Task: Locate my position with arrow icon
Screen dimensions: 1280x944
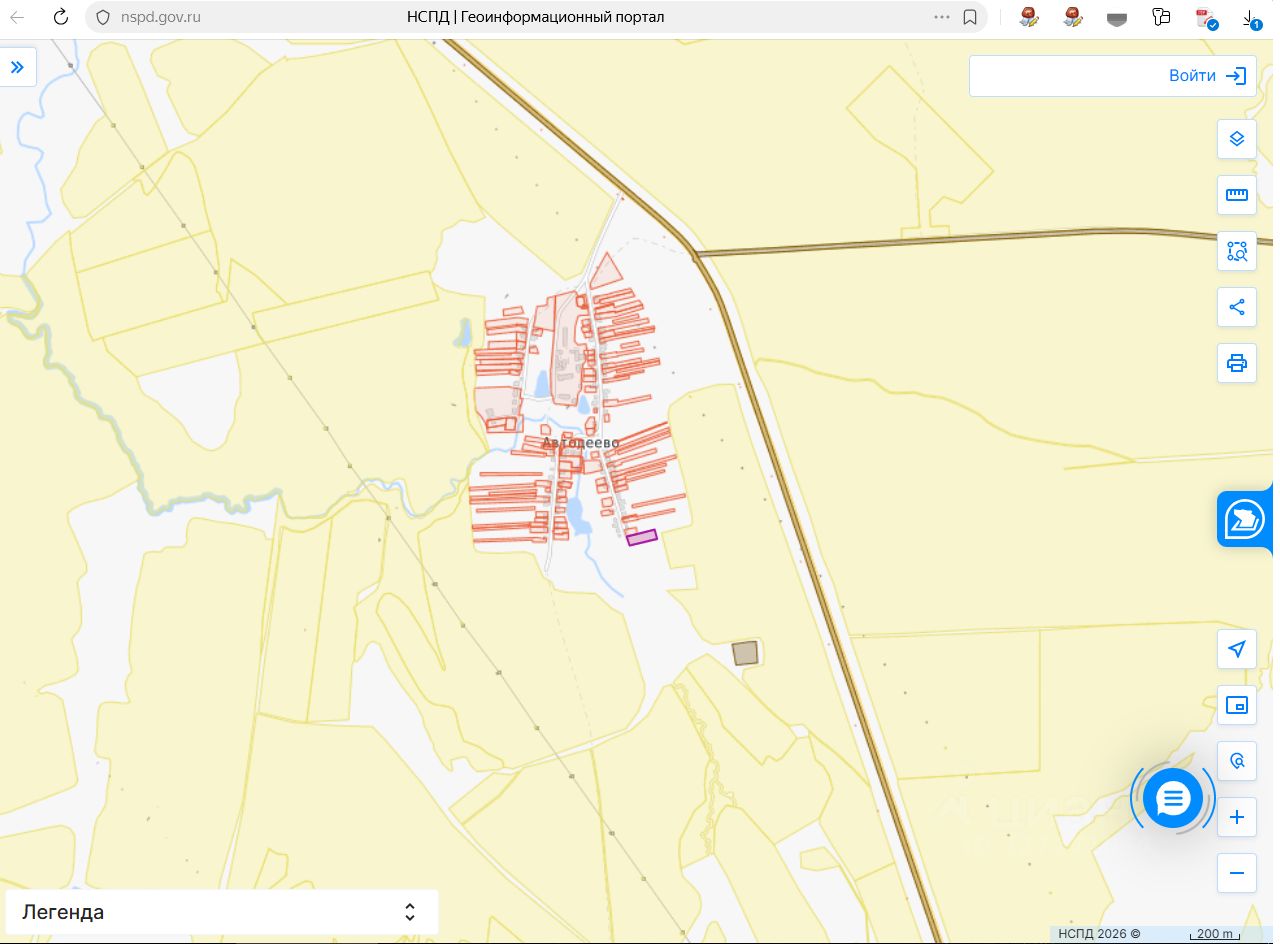Action: click(1236, 649)
